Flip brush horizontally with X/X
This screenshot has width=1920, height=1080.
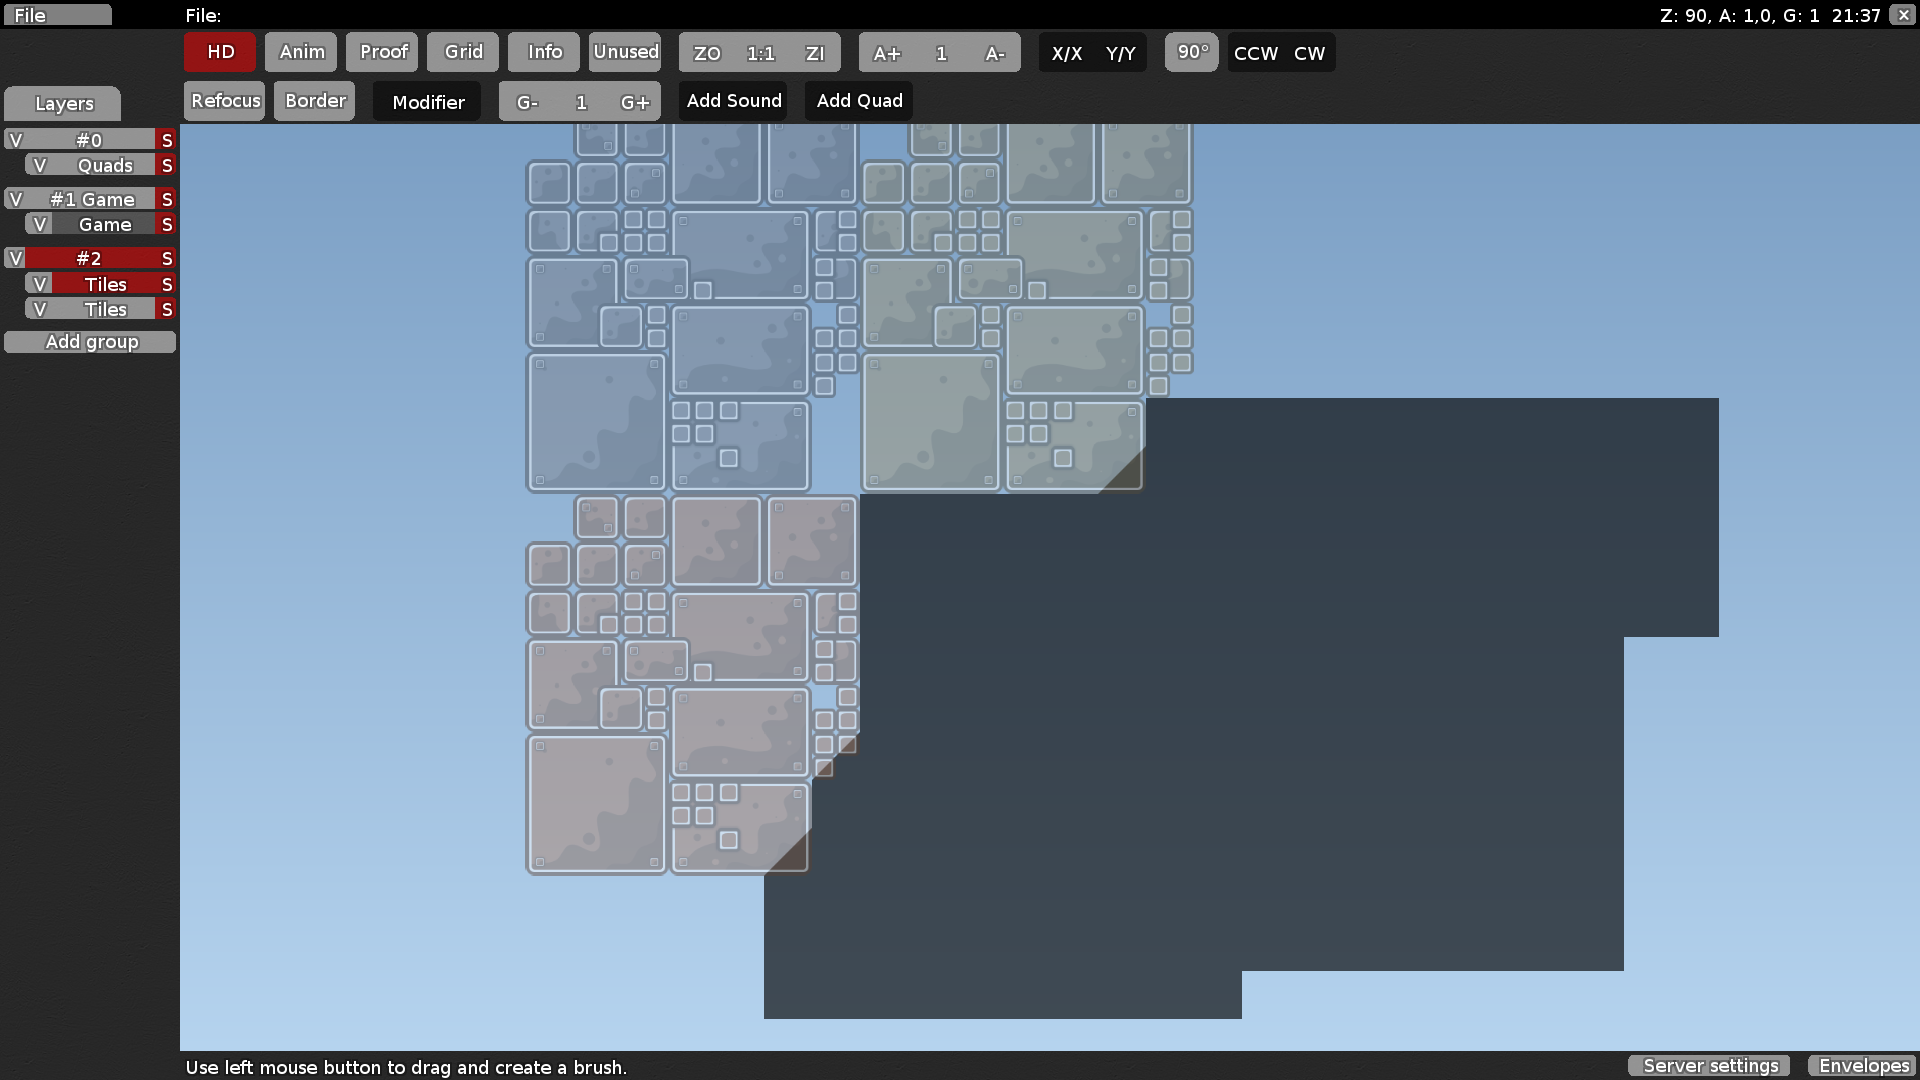(1066, 53)
